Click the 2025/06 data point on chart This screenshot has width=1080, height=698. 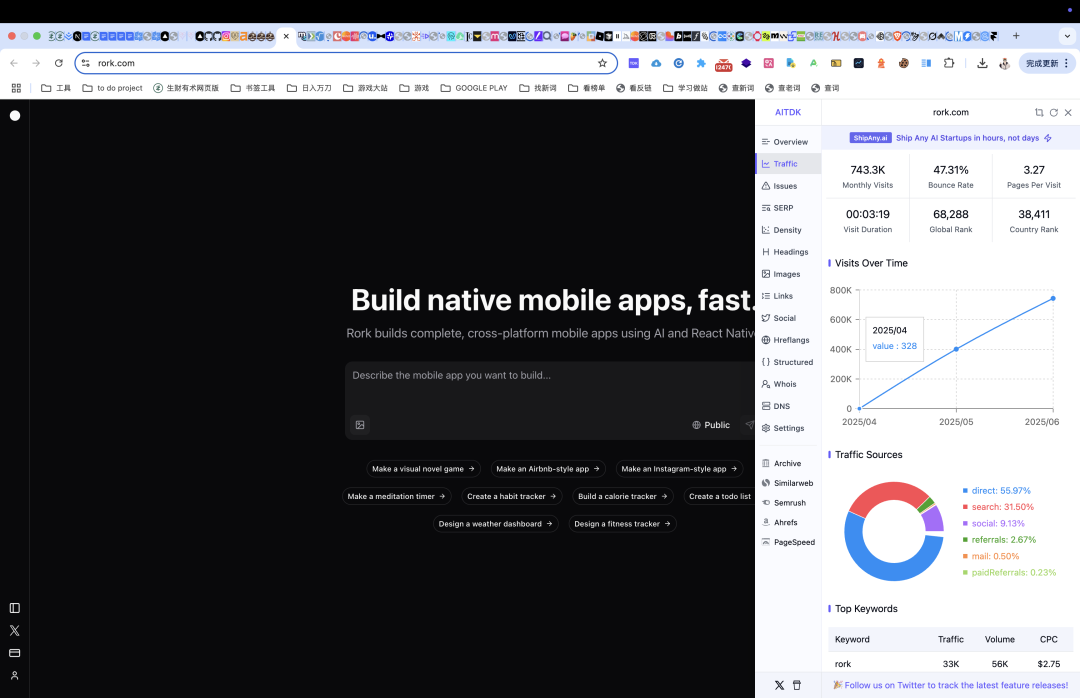point(1053,298)
